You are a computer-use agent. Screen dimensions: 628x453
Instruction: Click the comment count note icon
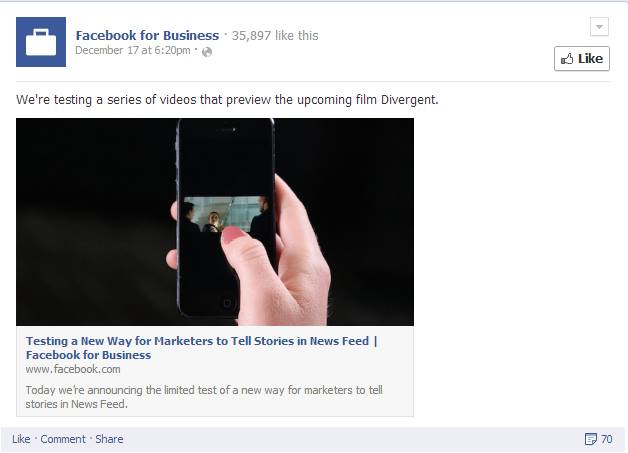(x=590, y=439)
